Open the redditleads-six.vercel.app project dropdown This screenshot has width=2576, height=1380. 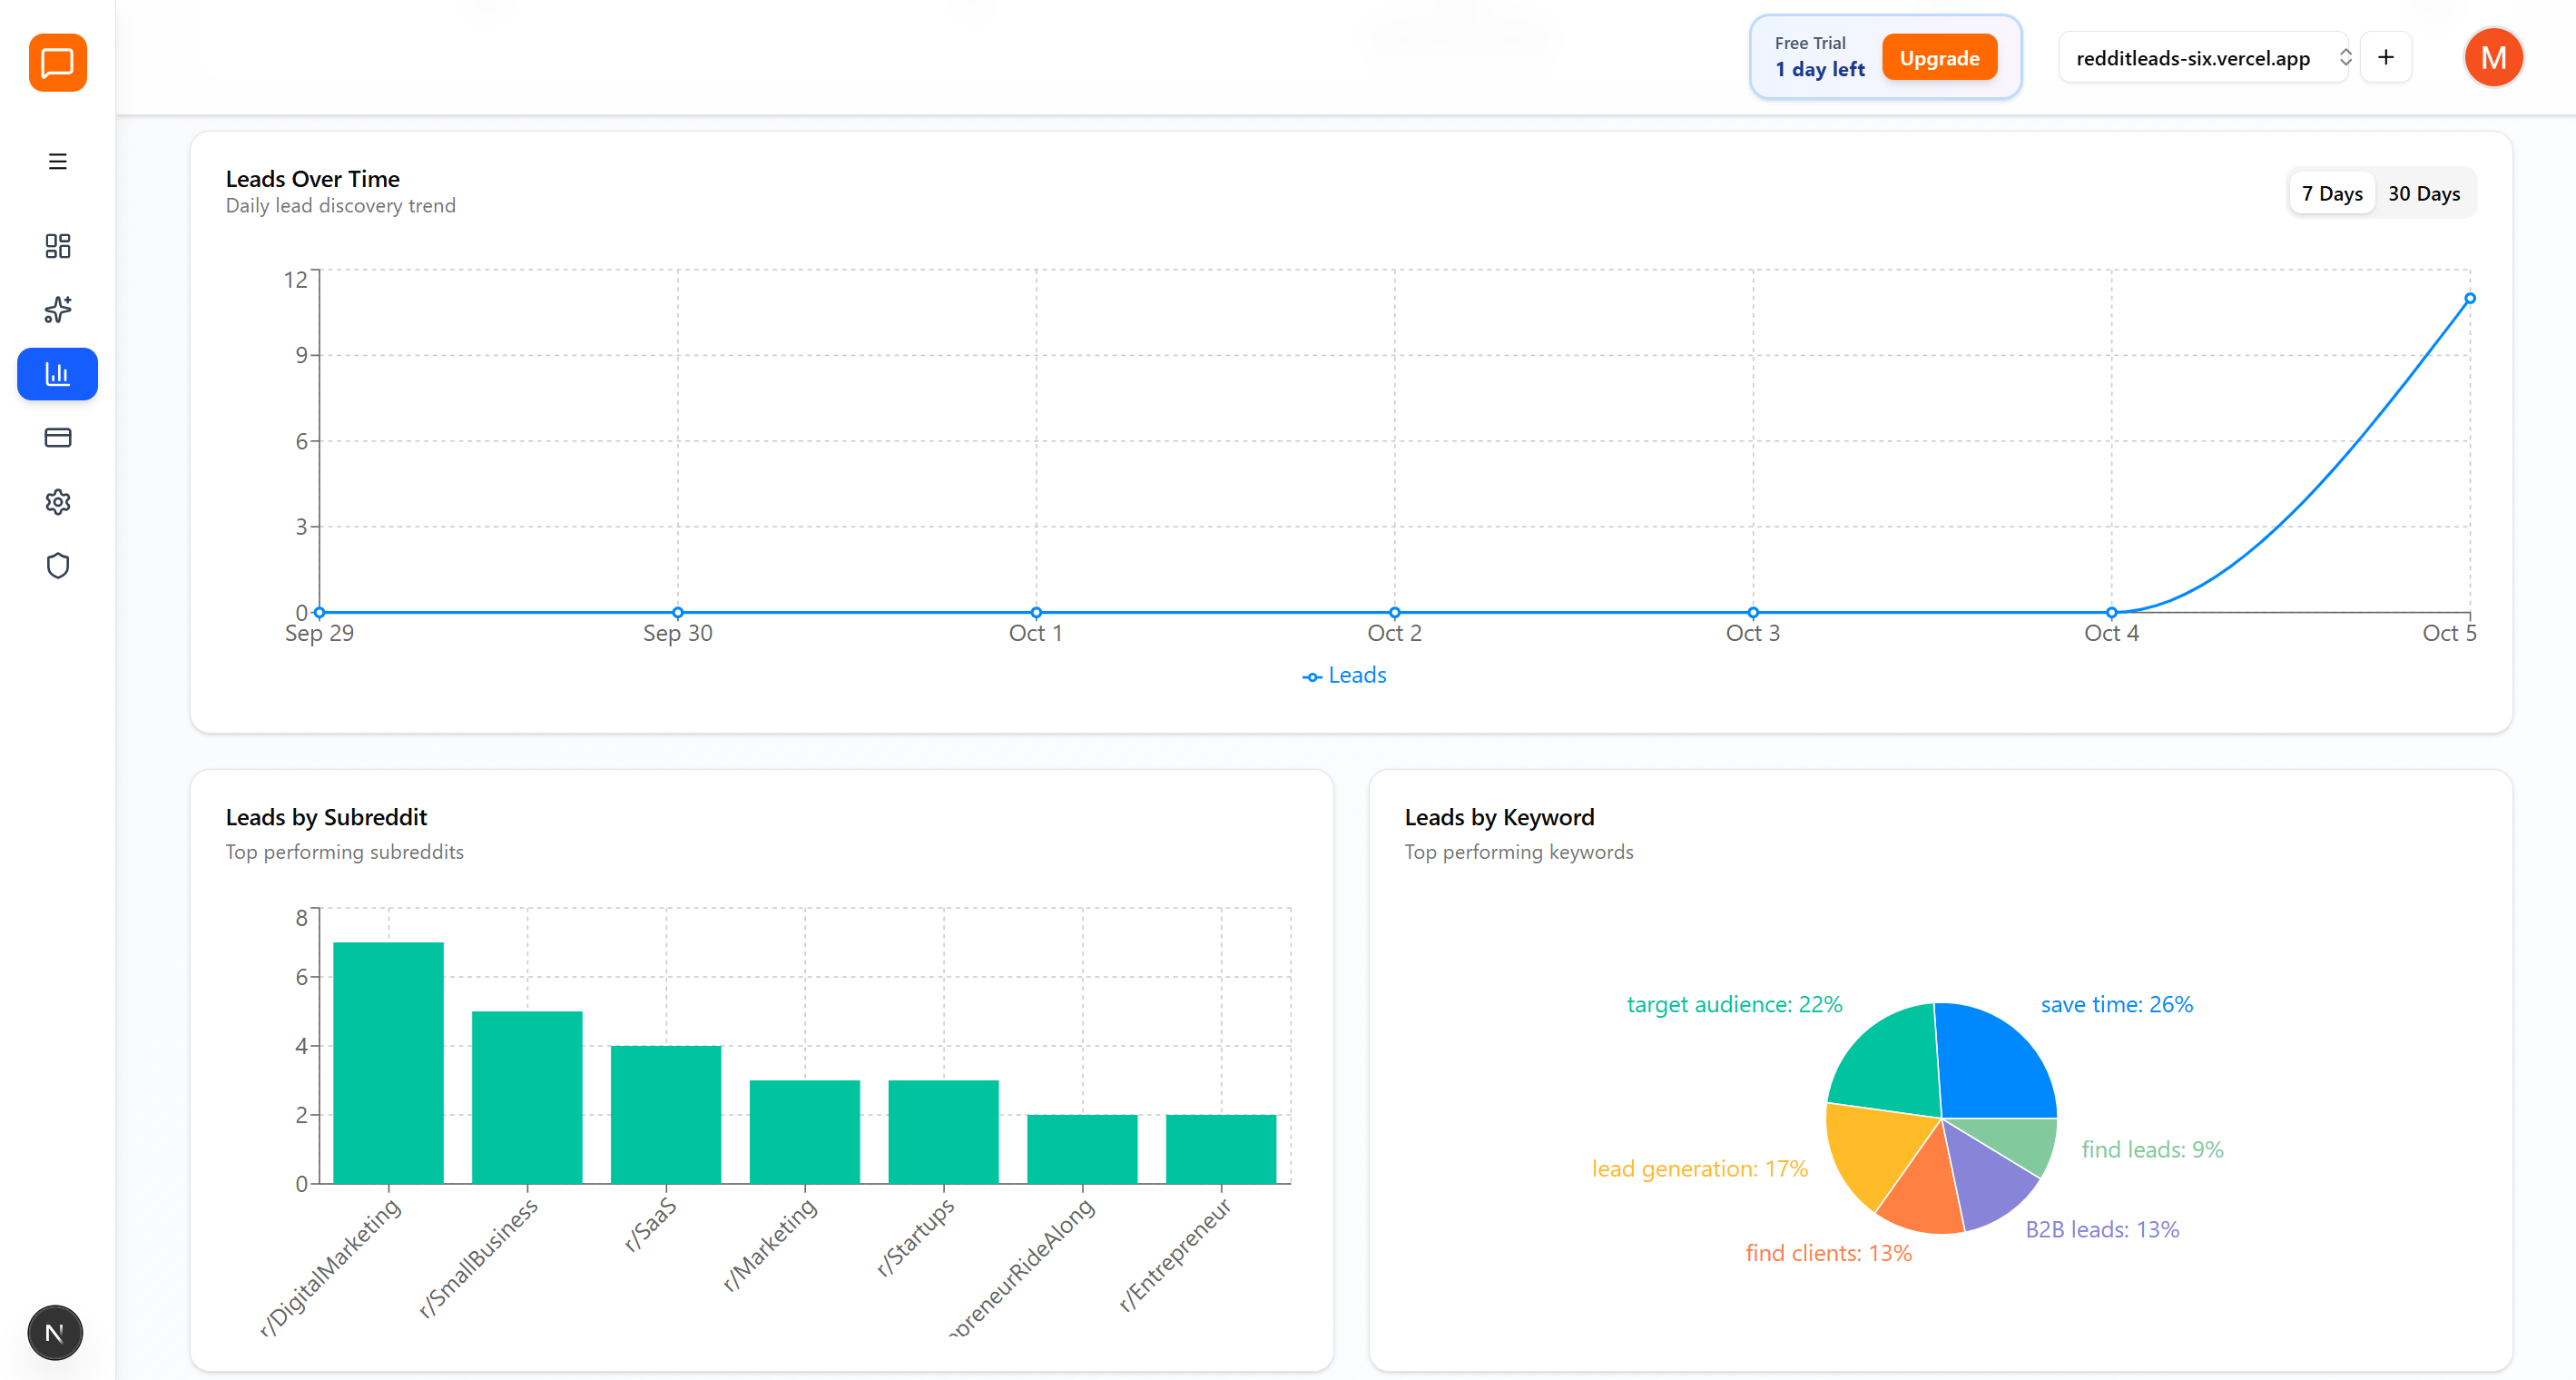click(x=2192, y=58)
